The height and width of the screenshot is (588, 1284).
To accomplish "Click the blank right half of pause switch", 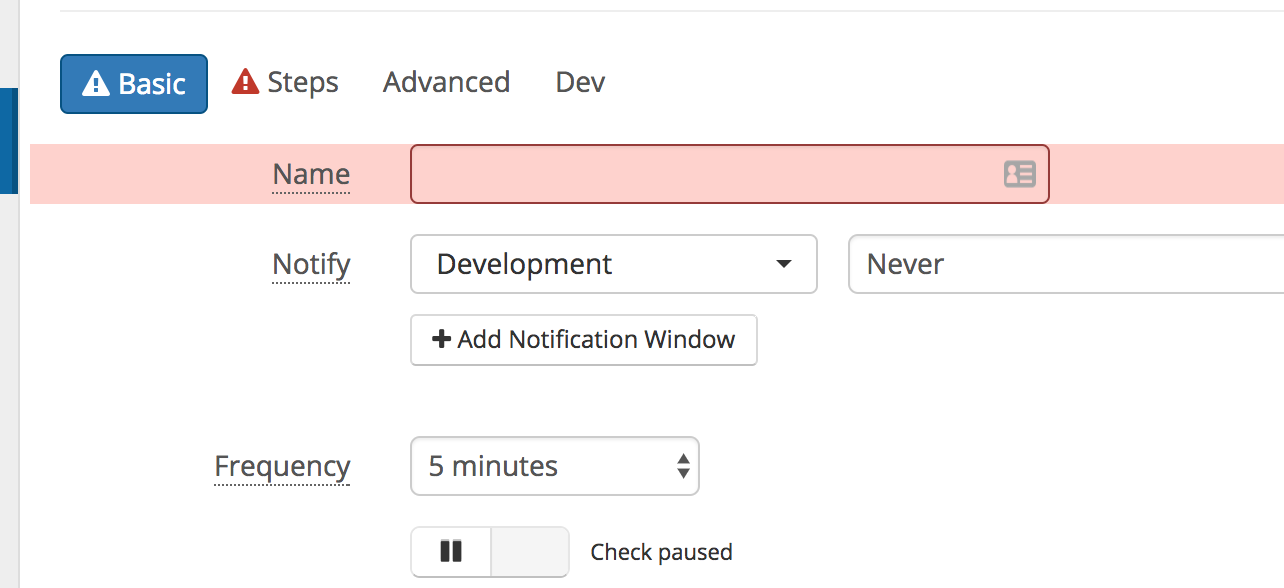I will click(530, 552).
